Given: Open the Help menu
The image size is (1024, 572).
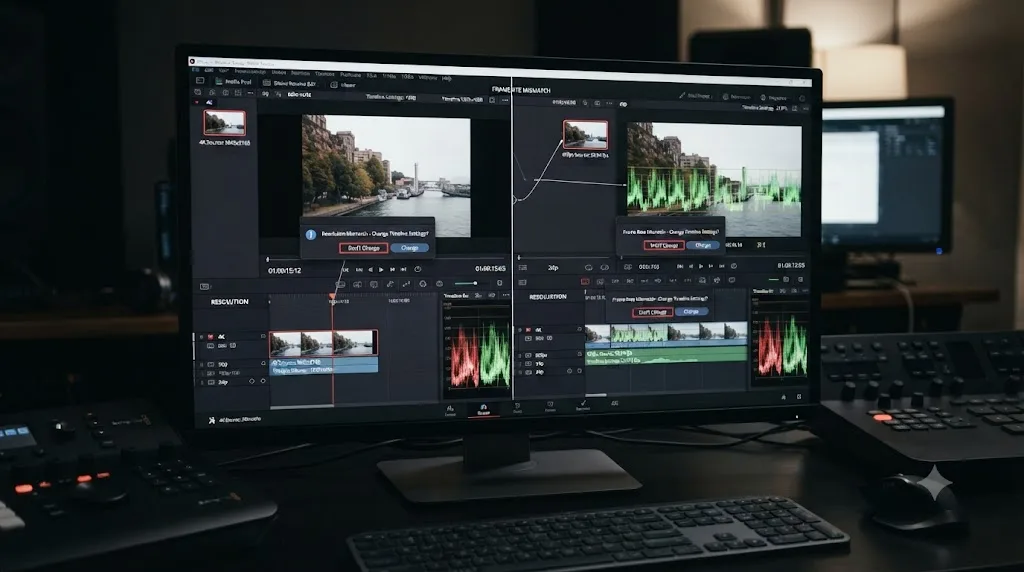Looking at the screenshot, I should [447, 78].
